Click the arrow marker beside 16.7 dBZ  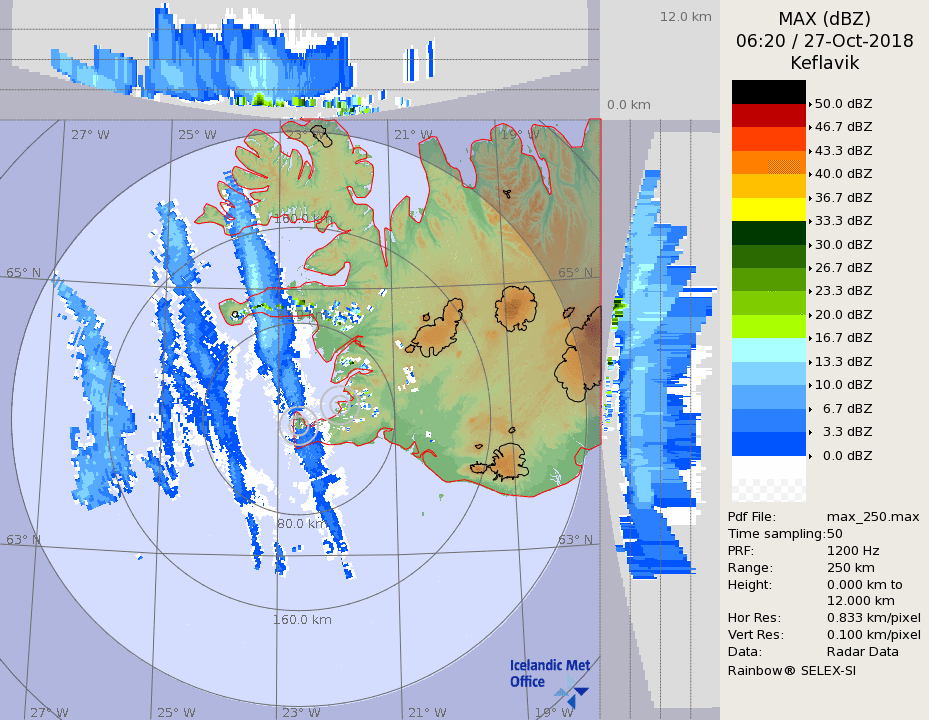coord(810,338)
